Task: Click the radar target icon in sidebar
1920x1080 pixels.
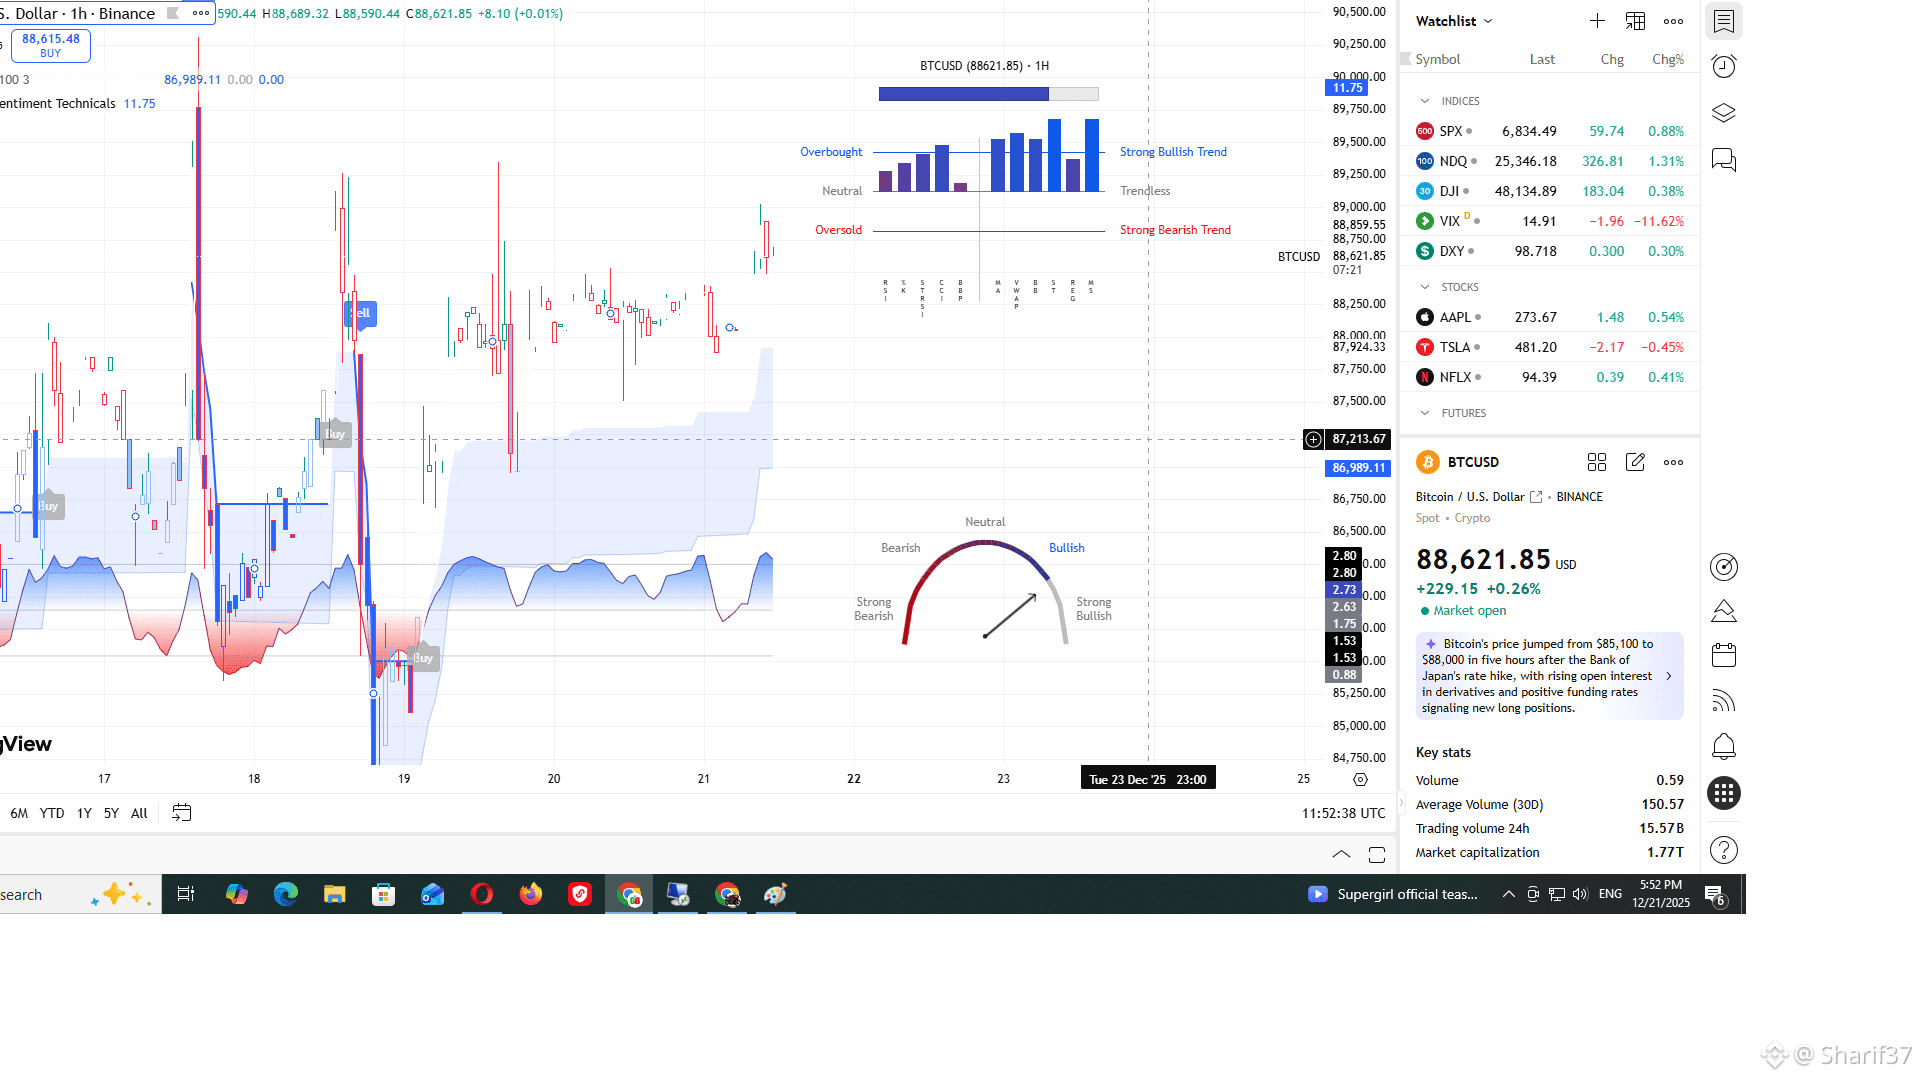Action: tap(1723, 567)
